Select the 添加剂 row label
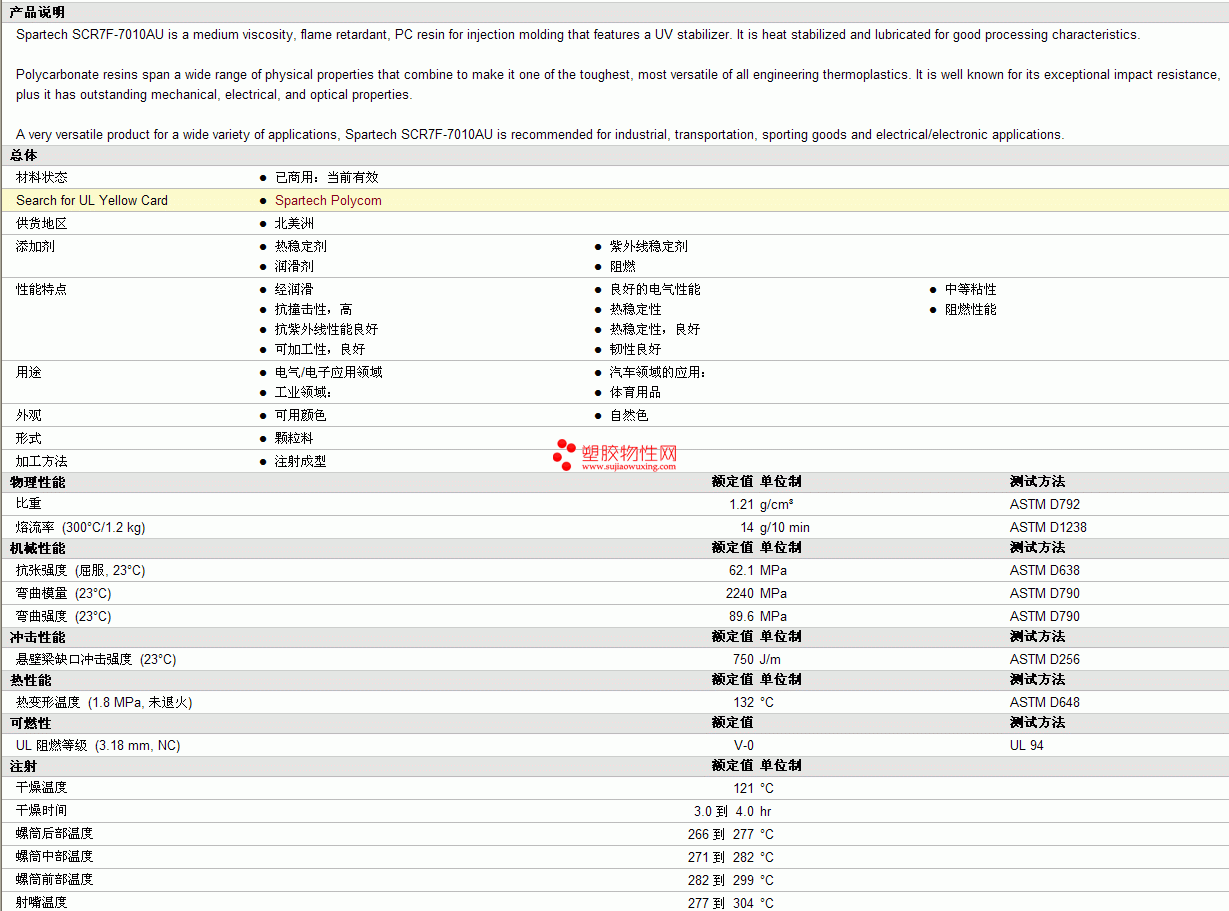Image resolution: width=1229 pixels, height=911 pixels. (35, 246)
